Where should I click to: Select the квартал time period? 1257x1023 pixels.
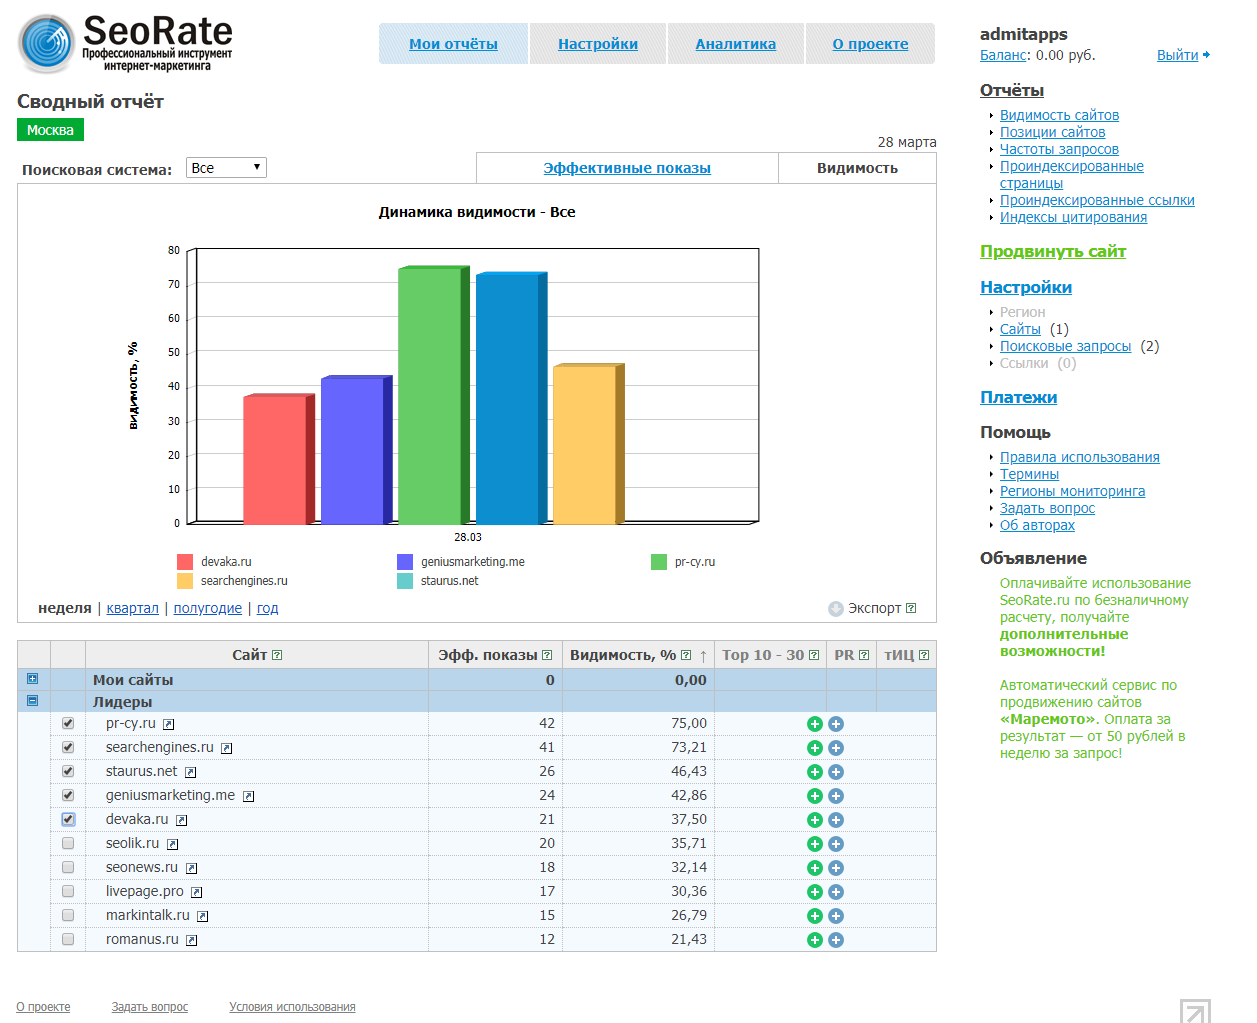coord(133,608)
